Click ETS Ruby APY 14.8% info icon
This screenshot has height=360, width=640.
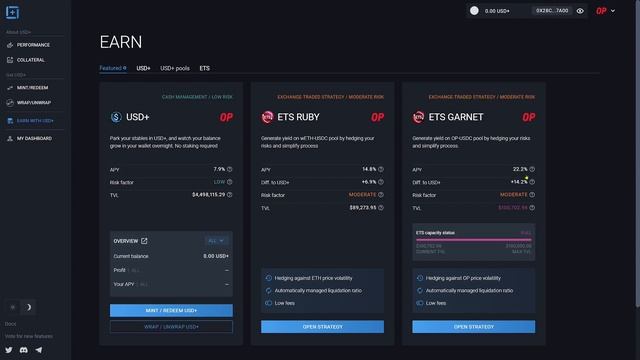tap(381, 169)
